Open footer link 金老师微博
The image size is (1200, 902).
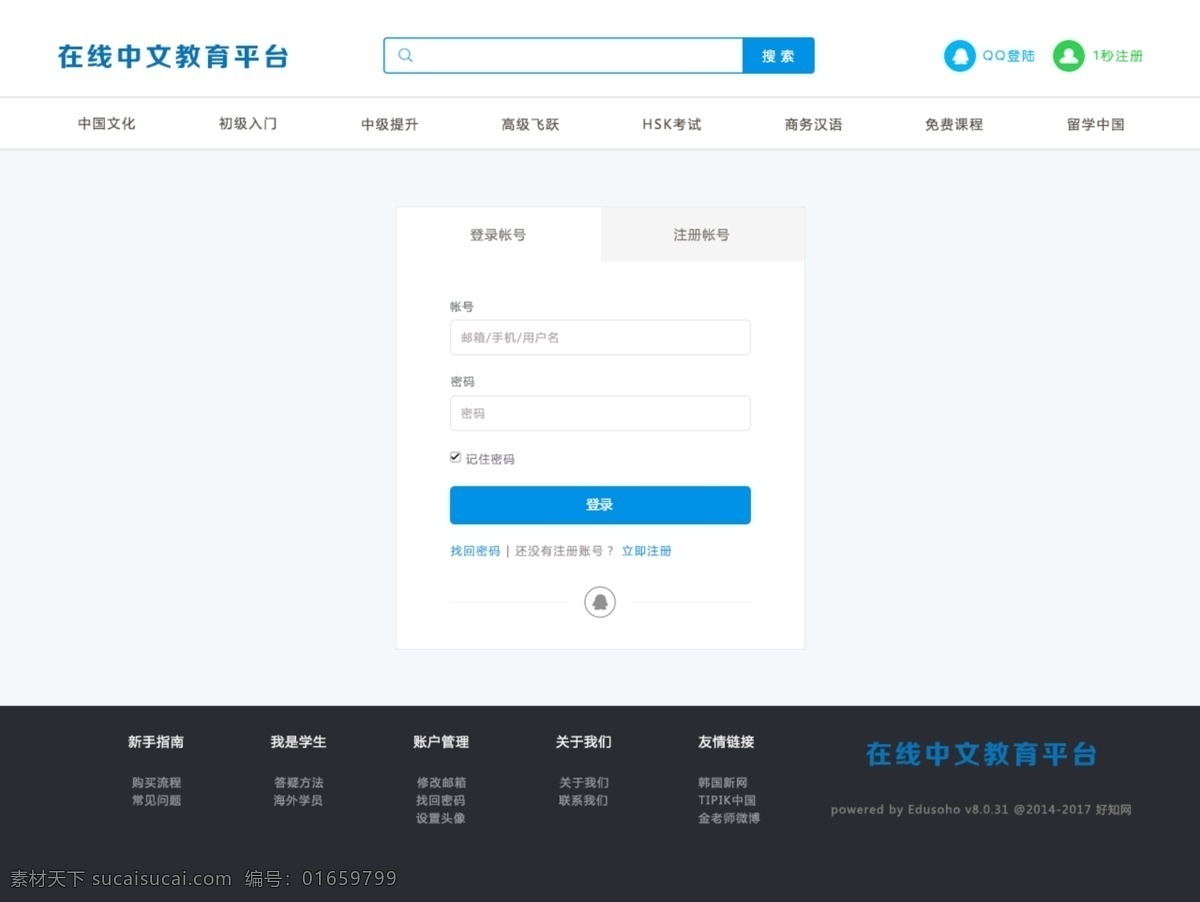point(729,818)
